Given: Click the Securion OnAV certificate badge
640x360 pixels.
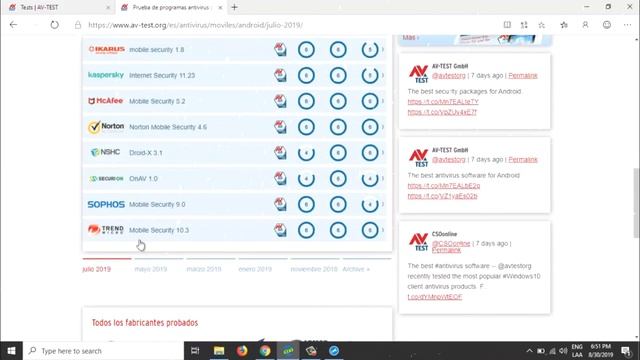Looking at the screenshot, I should (x=280, y=178).
